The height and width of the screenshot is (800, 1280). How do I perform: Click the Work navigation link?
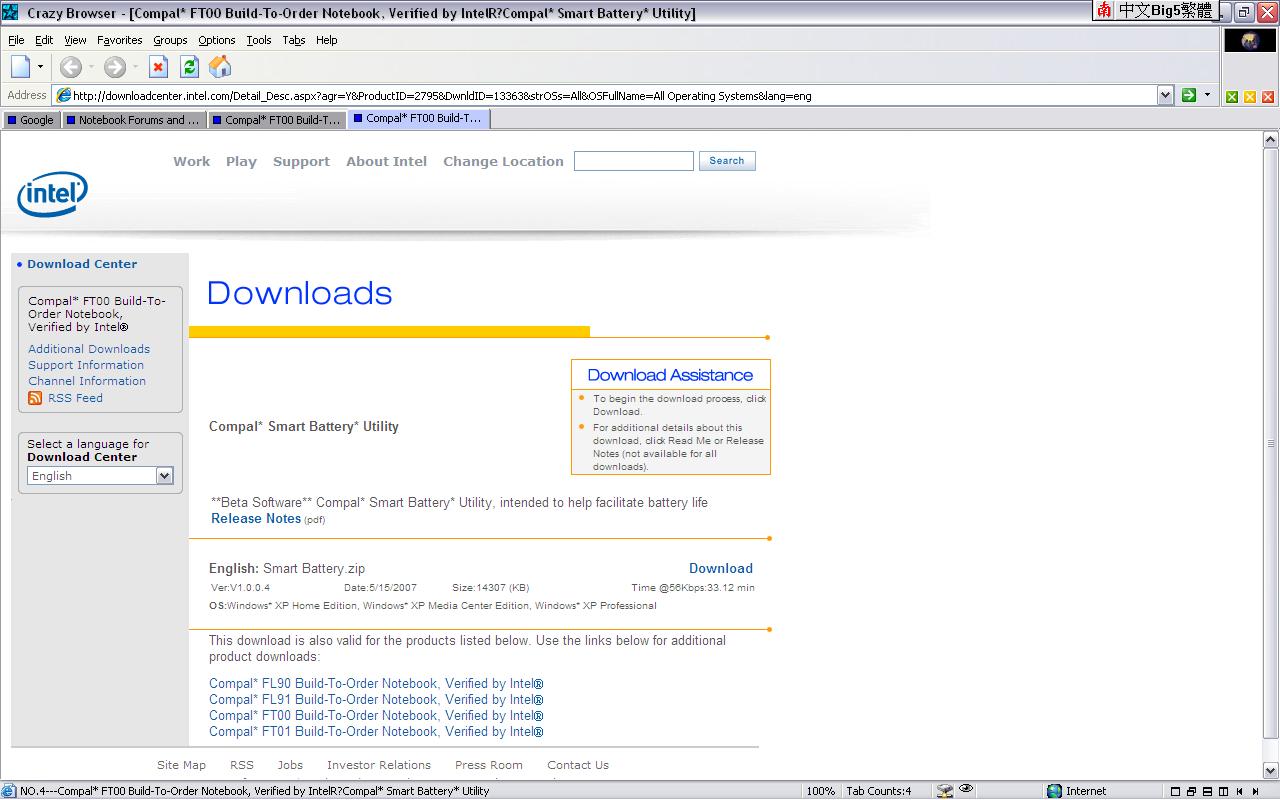(x=191, y=161)
